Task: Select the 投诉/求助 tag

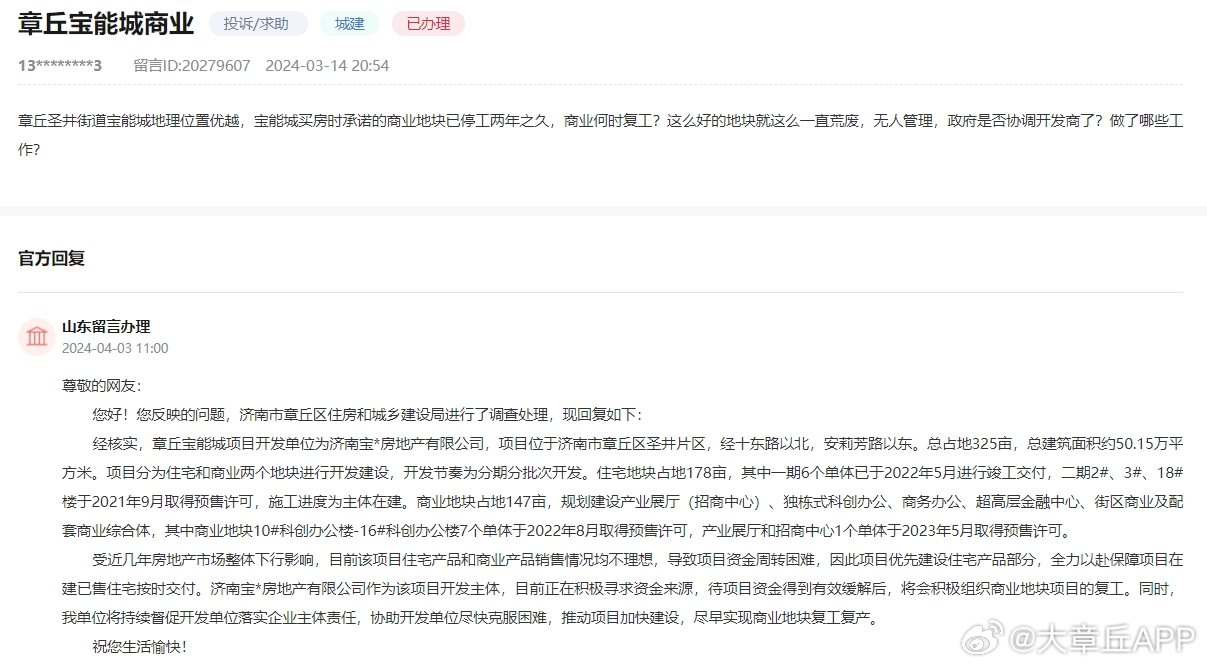Action: (x=257, y=24)
